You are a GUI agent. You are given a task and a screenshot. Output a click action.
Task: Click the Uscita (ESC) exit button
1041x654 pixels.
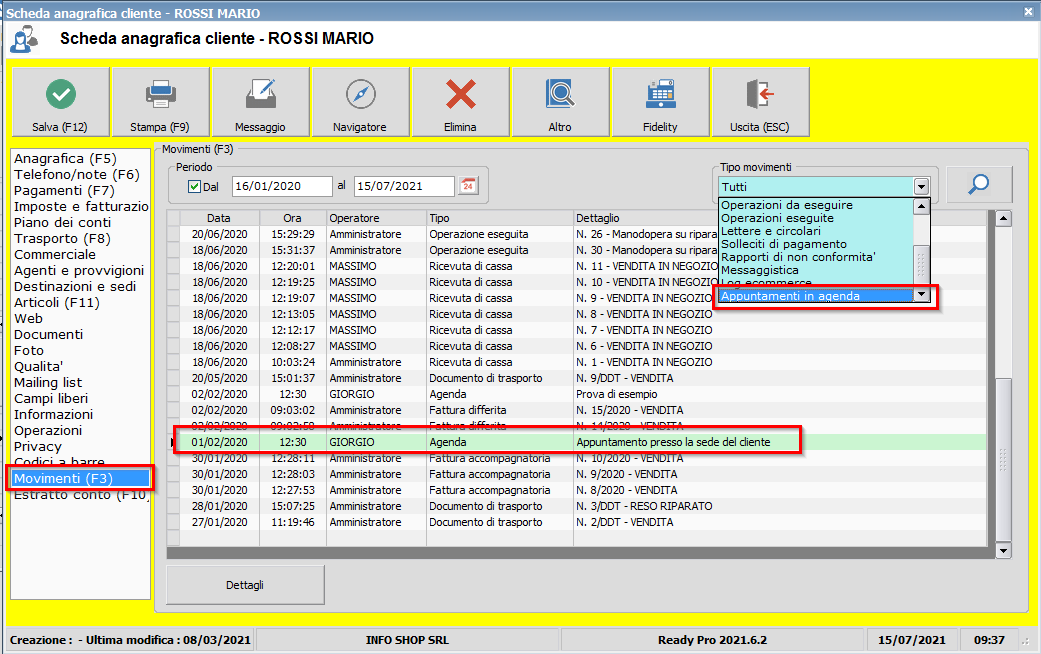(760, 102)
